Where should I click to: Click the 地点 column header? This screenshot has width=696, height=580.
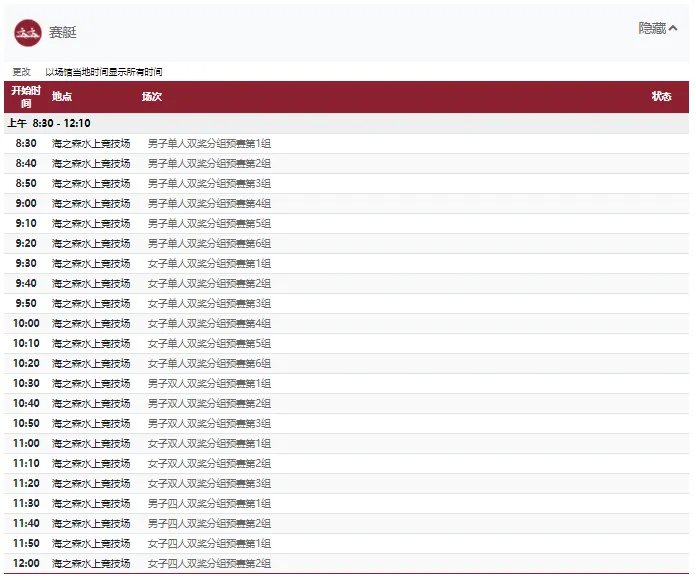point(62,97)
